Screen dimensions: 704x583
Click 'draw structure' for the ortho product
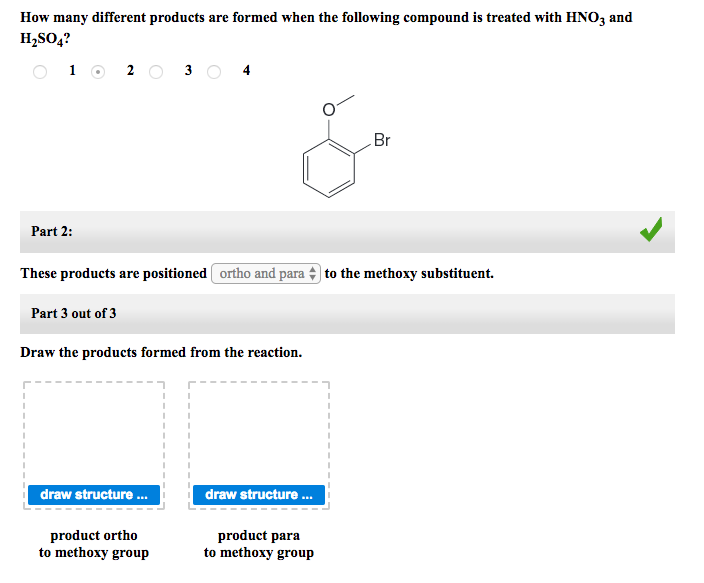pos(94,495)
